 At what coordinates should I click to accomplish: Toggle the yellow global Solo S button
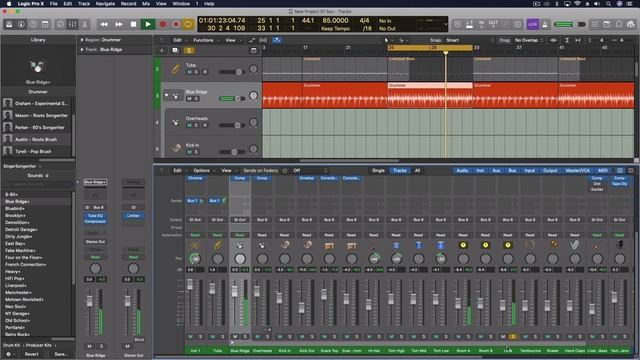[189, 51]
